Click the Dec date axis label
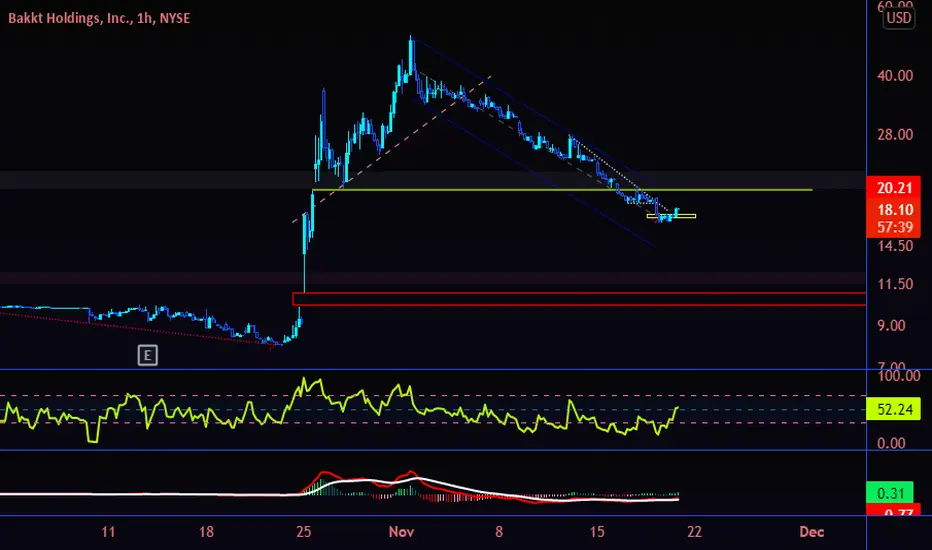 (x=812, y=532)
